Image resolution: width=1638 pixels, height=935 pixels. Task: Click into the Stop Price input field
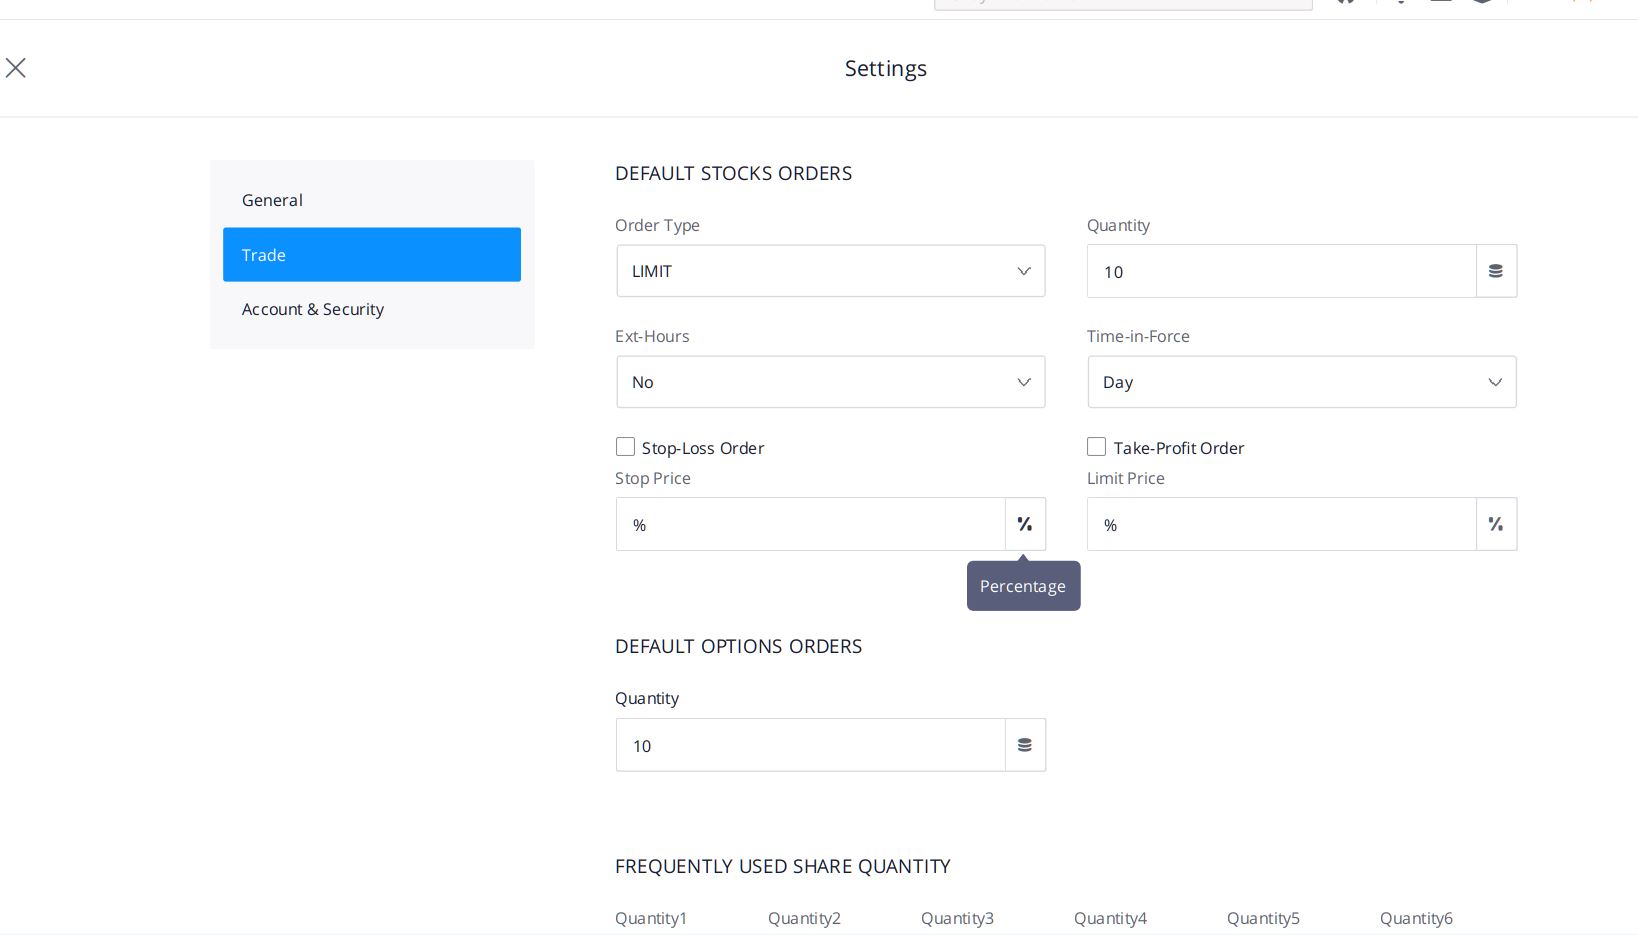(x=811, y=524)
